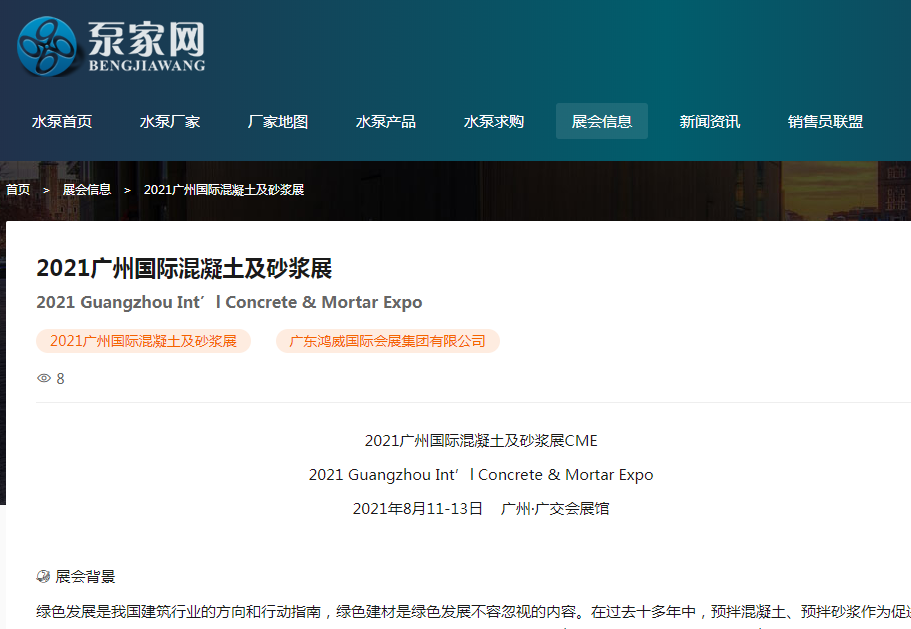Click the breadcrumb 2021广州国际混凝土及砂浆展
Screen dimensions: 911x629
pyautogui.click(x=224, y=189)
